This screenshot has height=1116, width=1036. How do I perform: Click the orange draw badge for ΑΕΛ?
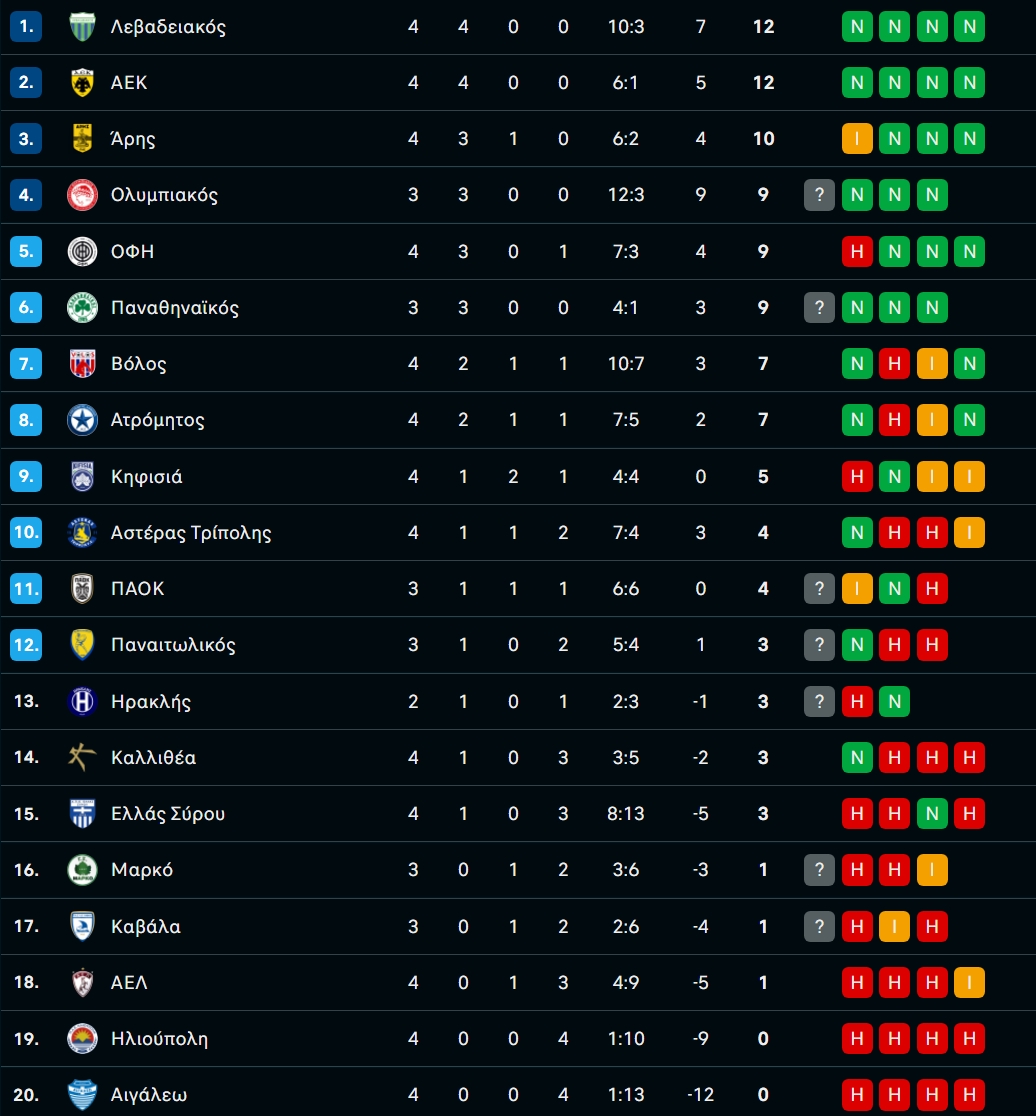[969, 982]
